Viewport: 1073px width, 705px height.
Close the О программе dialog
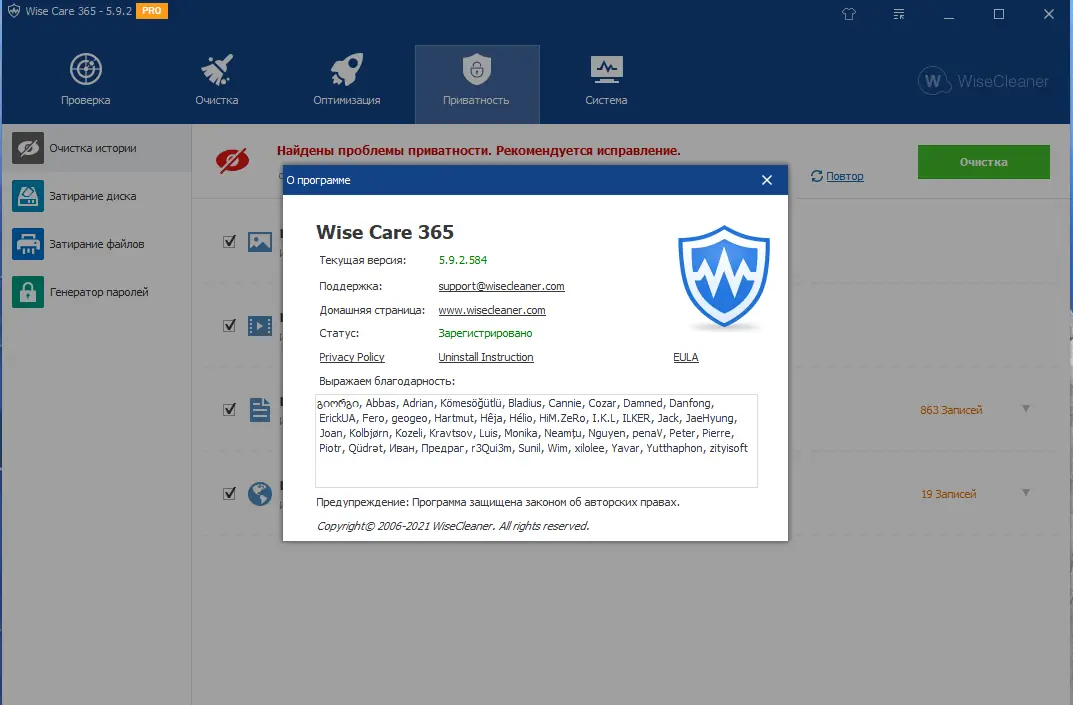click(x=767, y=180)
